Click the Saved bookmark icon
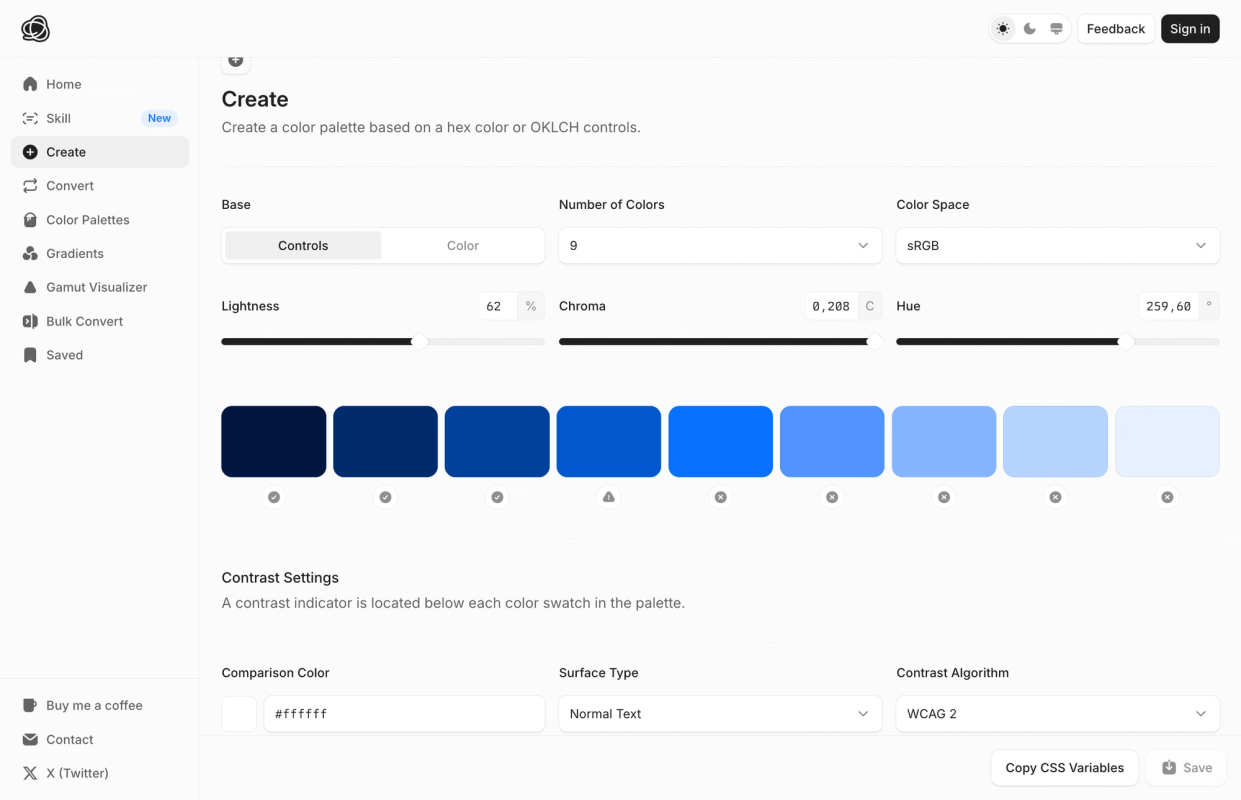 pyautogui.click(x=30, y=355)
